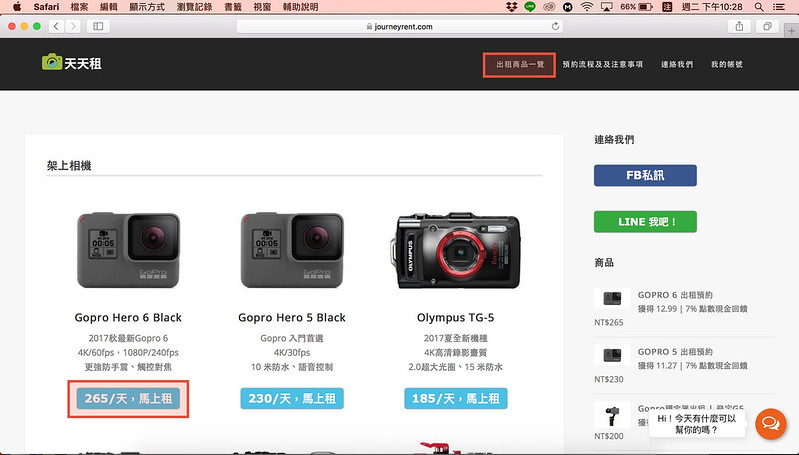Click the Olympus TG-5 camera image
Image resolution: width=799 pixels, height=455 pixels.
(x=456, y=251)
